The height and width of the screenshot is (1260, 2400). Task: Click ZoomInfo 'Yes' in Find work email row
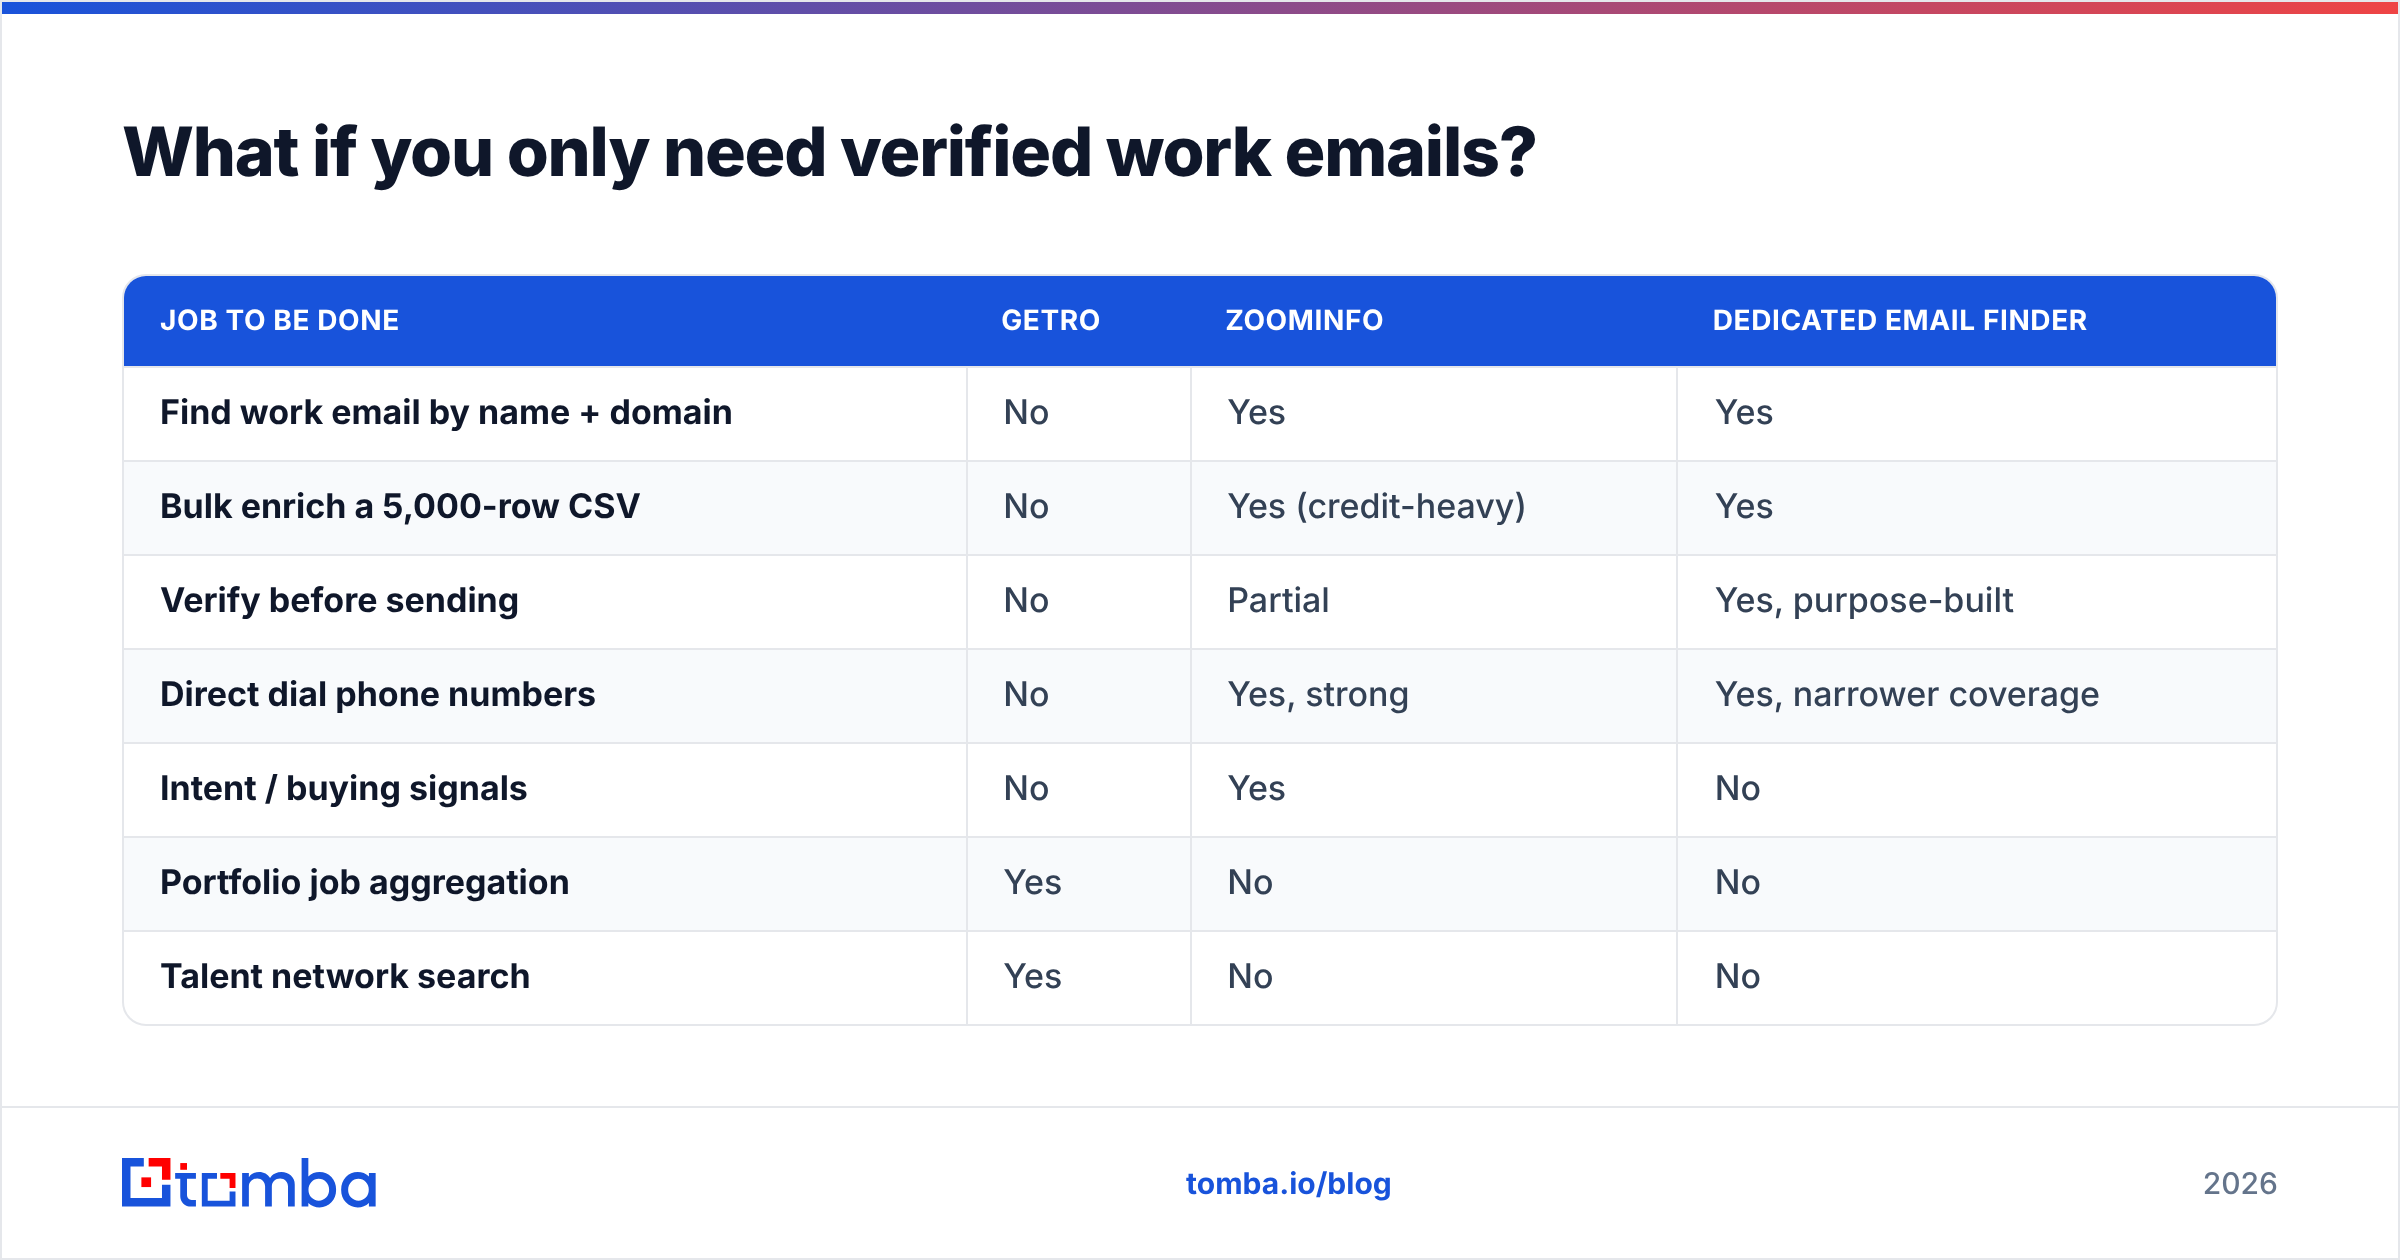[x=1256, y=412]
